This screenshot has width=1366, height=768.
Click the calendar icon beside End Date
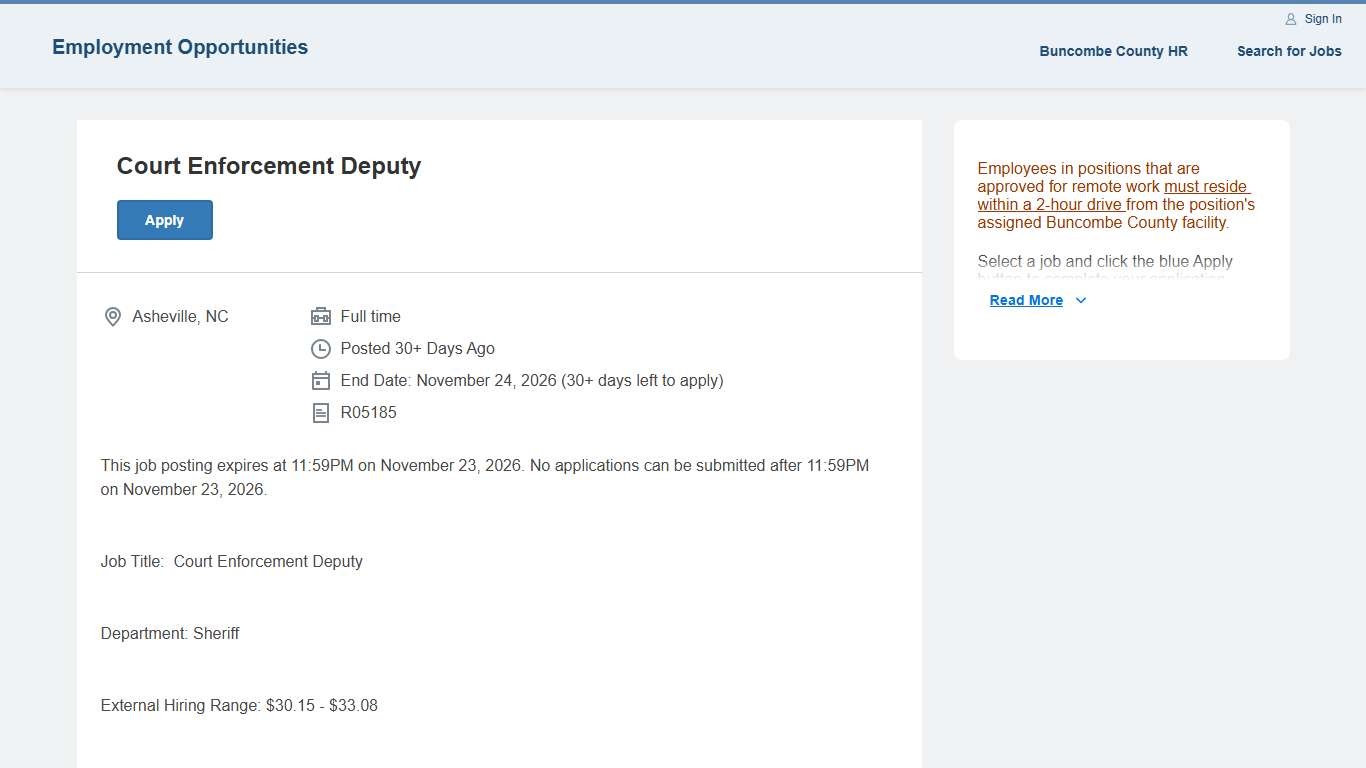click(321, 381)
